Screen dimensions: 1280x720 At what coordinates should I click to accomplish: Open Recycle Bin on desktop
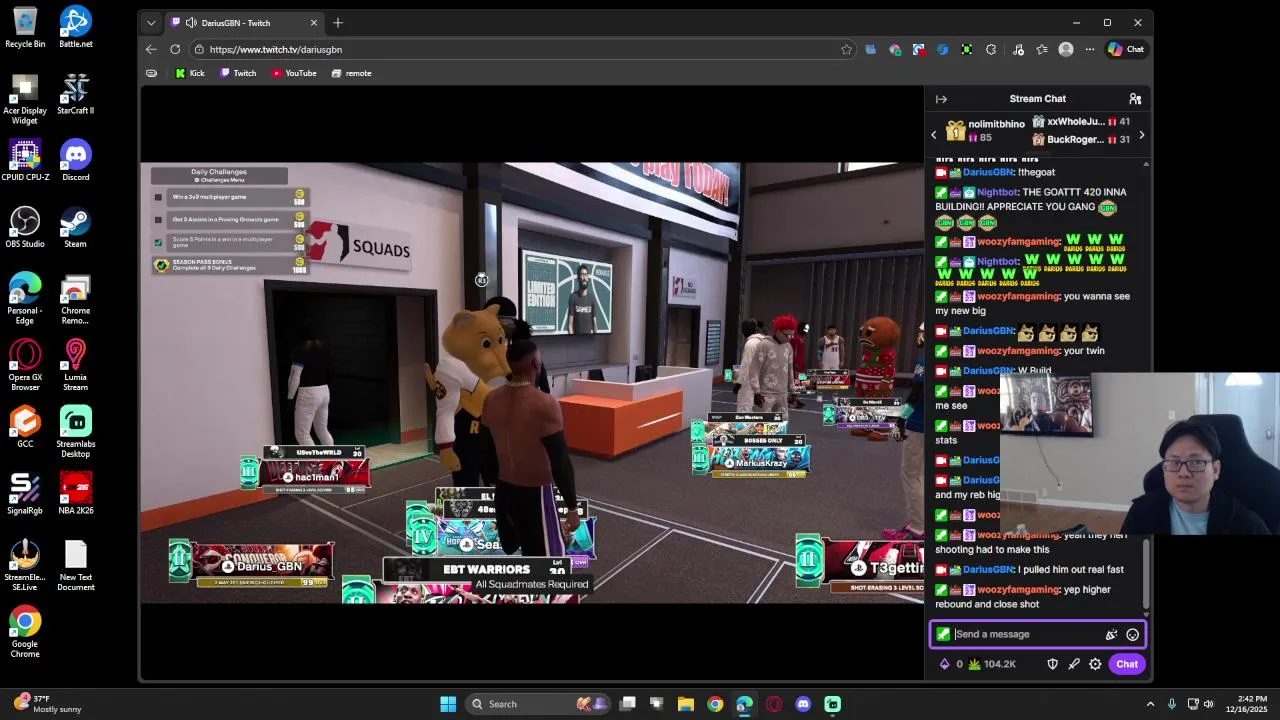[x=25, y=27]
